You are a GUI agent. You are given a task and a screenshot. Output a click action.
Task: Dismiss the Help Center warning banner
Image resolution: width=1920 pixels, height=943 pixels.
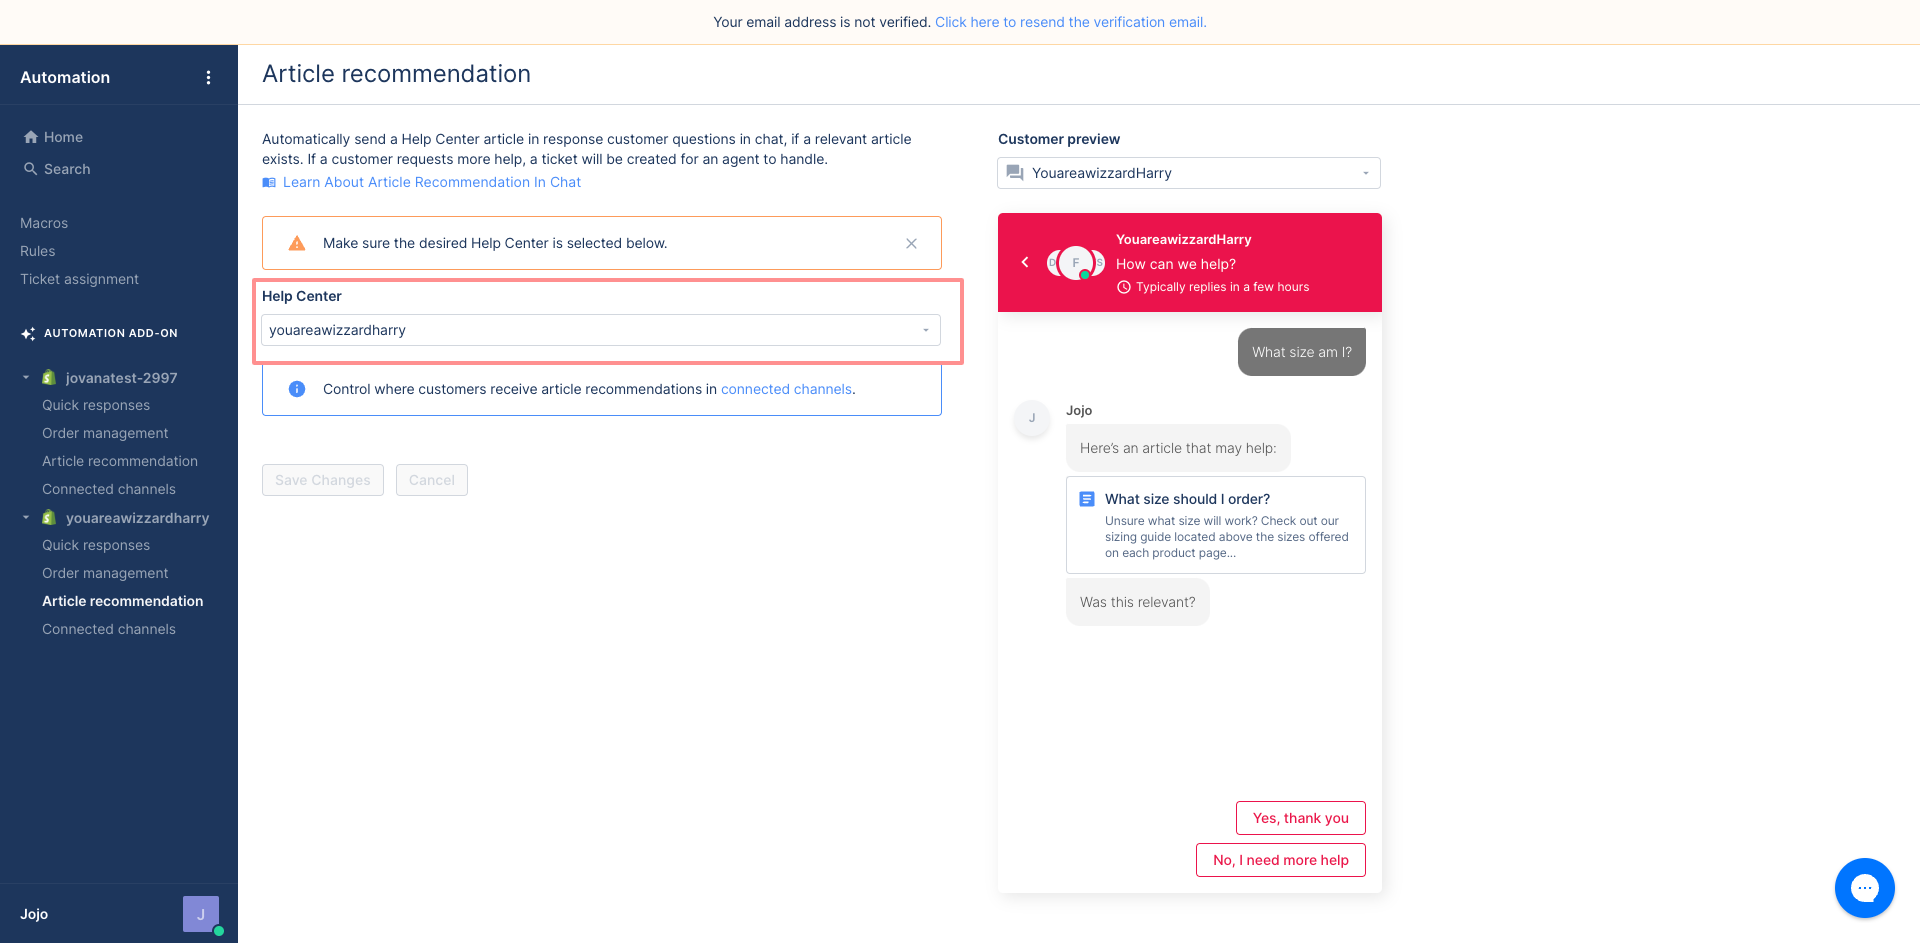(911, 243)
